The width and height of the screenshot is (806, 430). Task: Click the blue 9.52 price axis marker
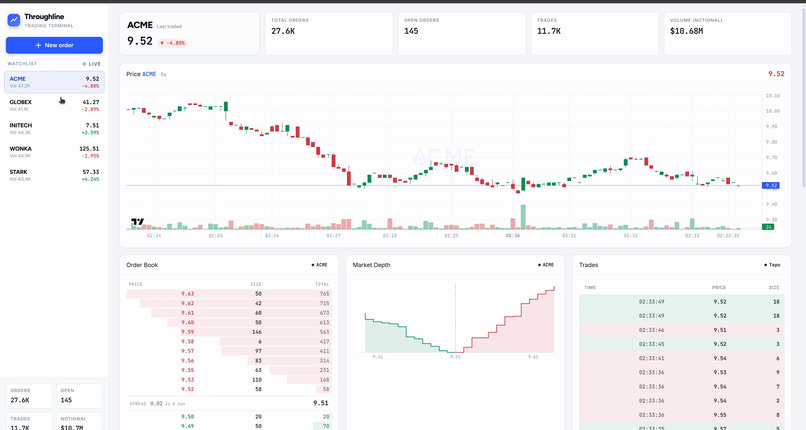tap(771, 185)
